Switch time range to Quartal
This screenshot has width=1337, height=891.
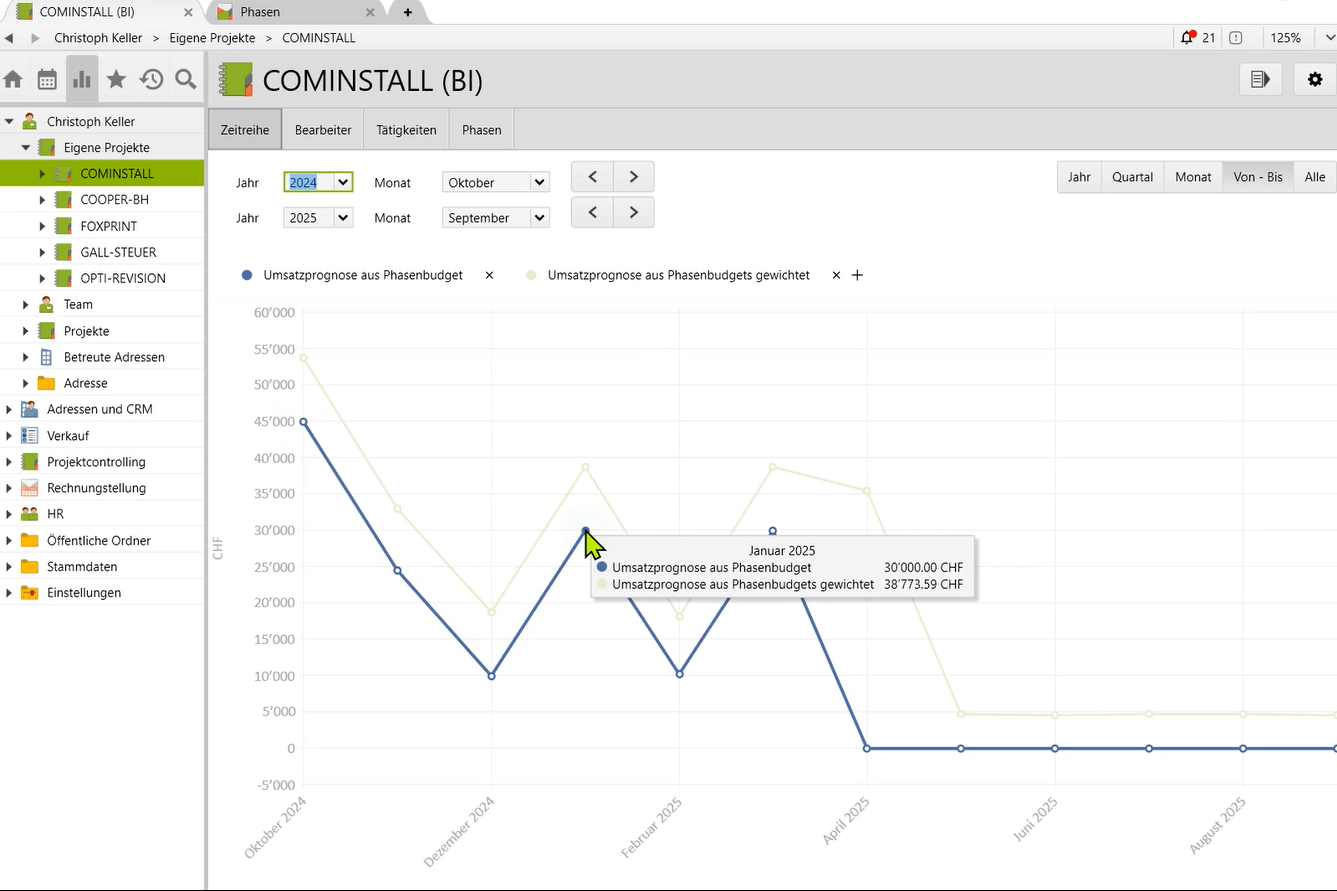point(1132,177)
